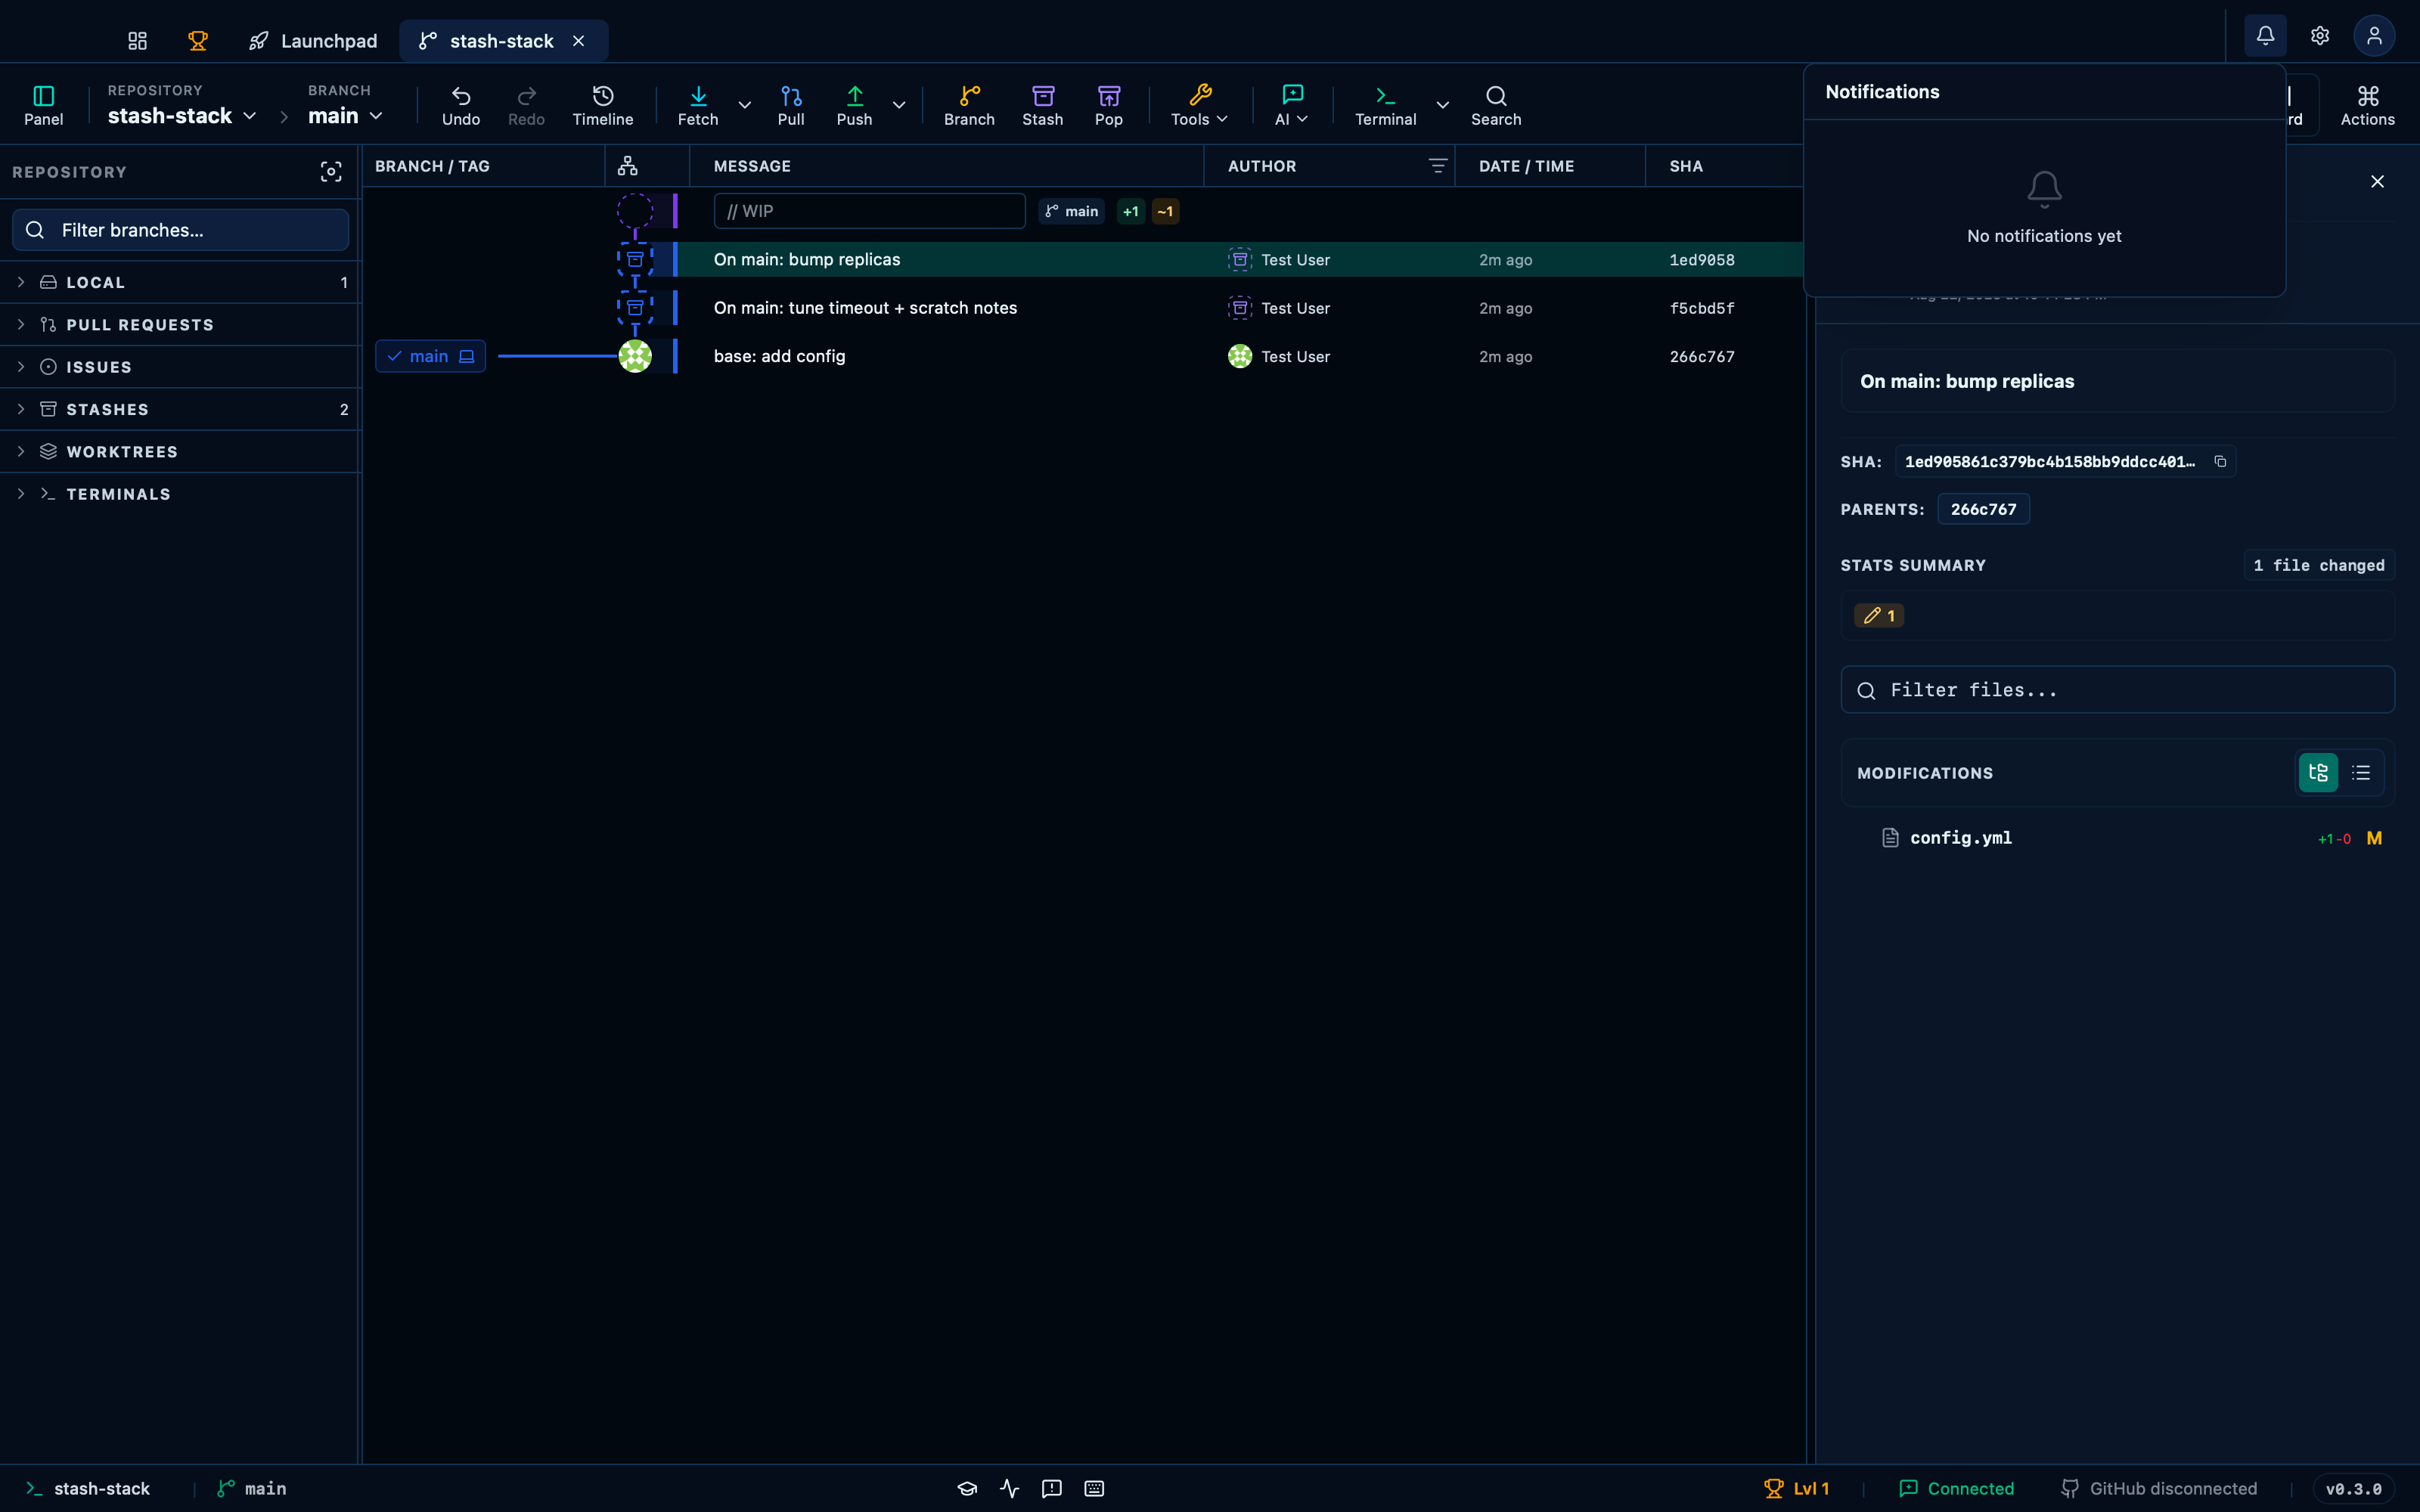
Task: Toggle the notifications bell
Action: 2265,36
